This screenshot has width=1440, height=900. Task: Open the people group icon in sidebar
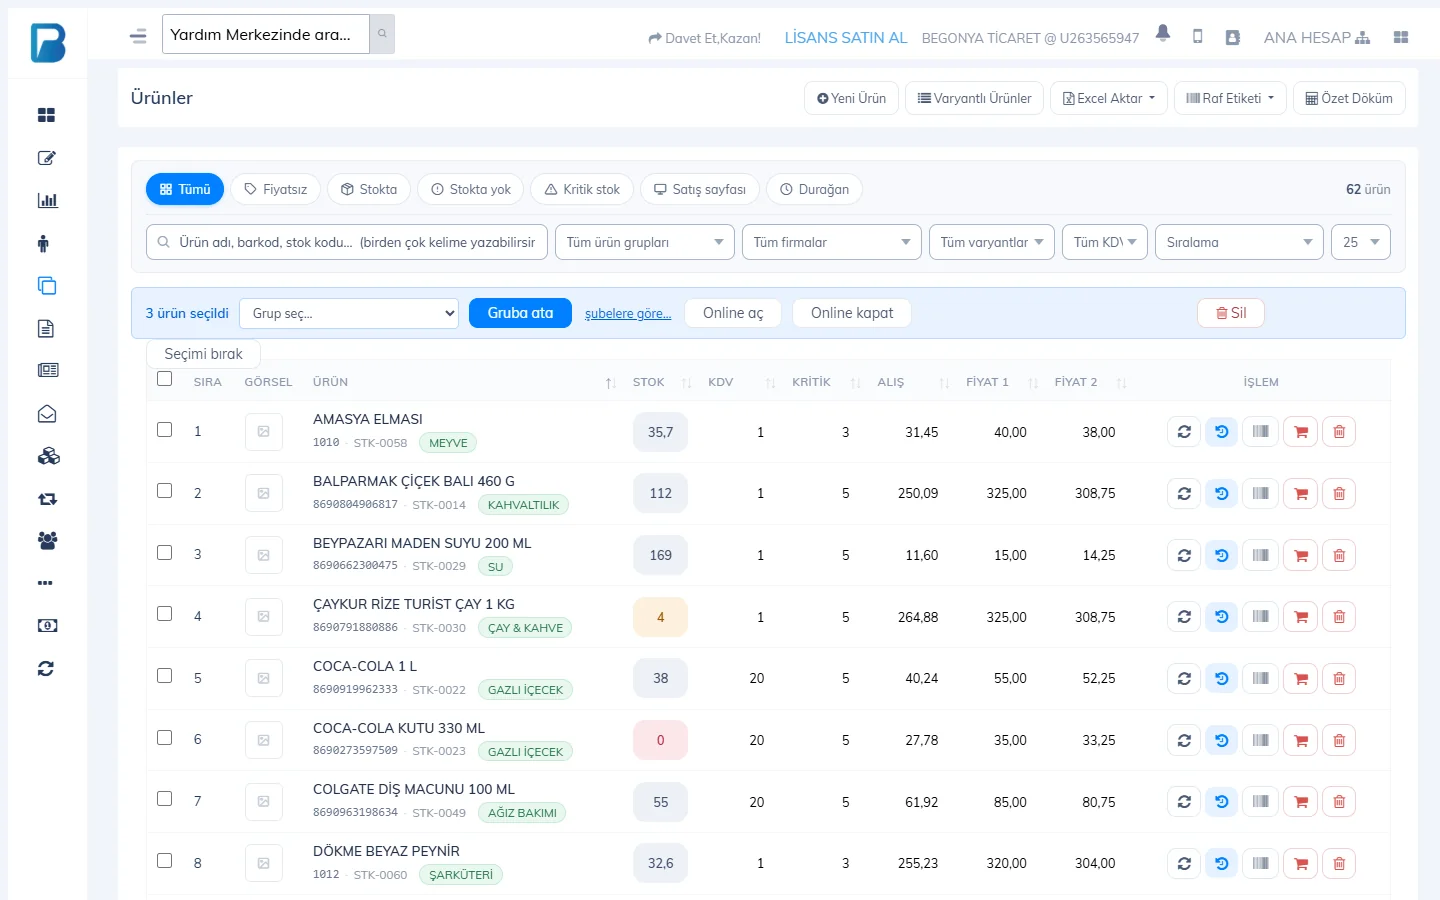click(x=47, y=541)
